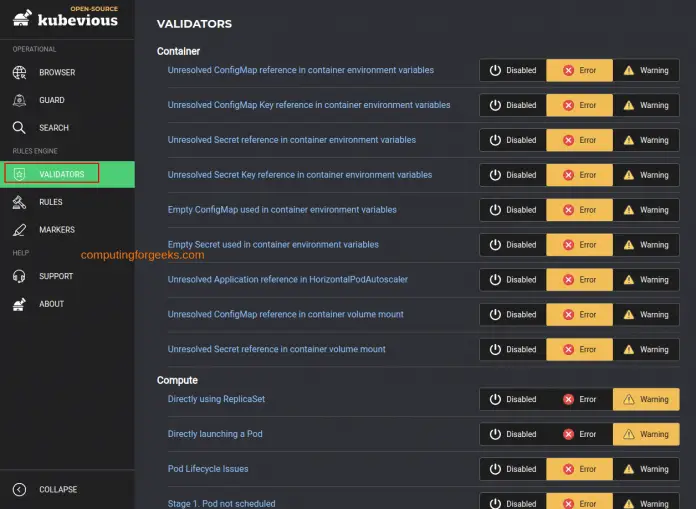The height and width of the screenshot is (509, 696).
Task: Open the Markers menu label
Action: 57,230
